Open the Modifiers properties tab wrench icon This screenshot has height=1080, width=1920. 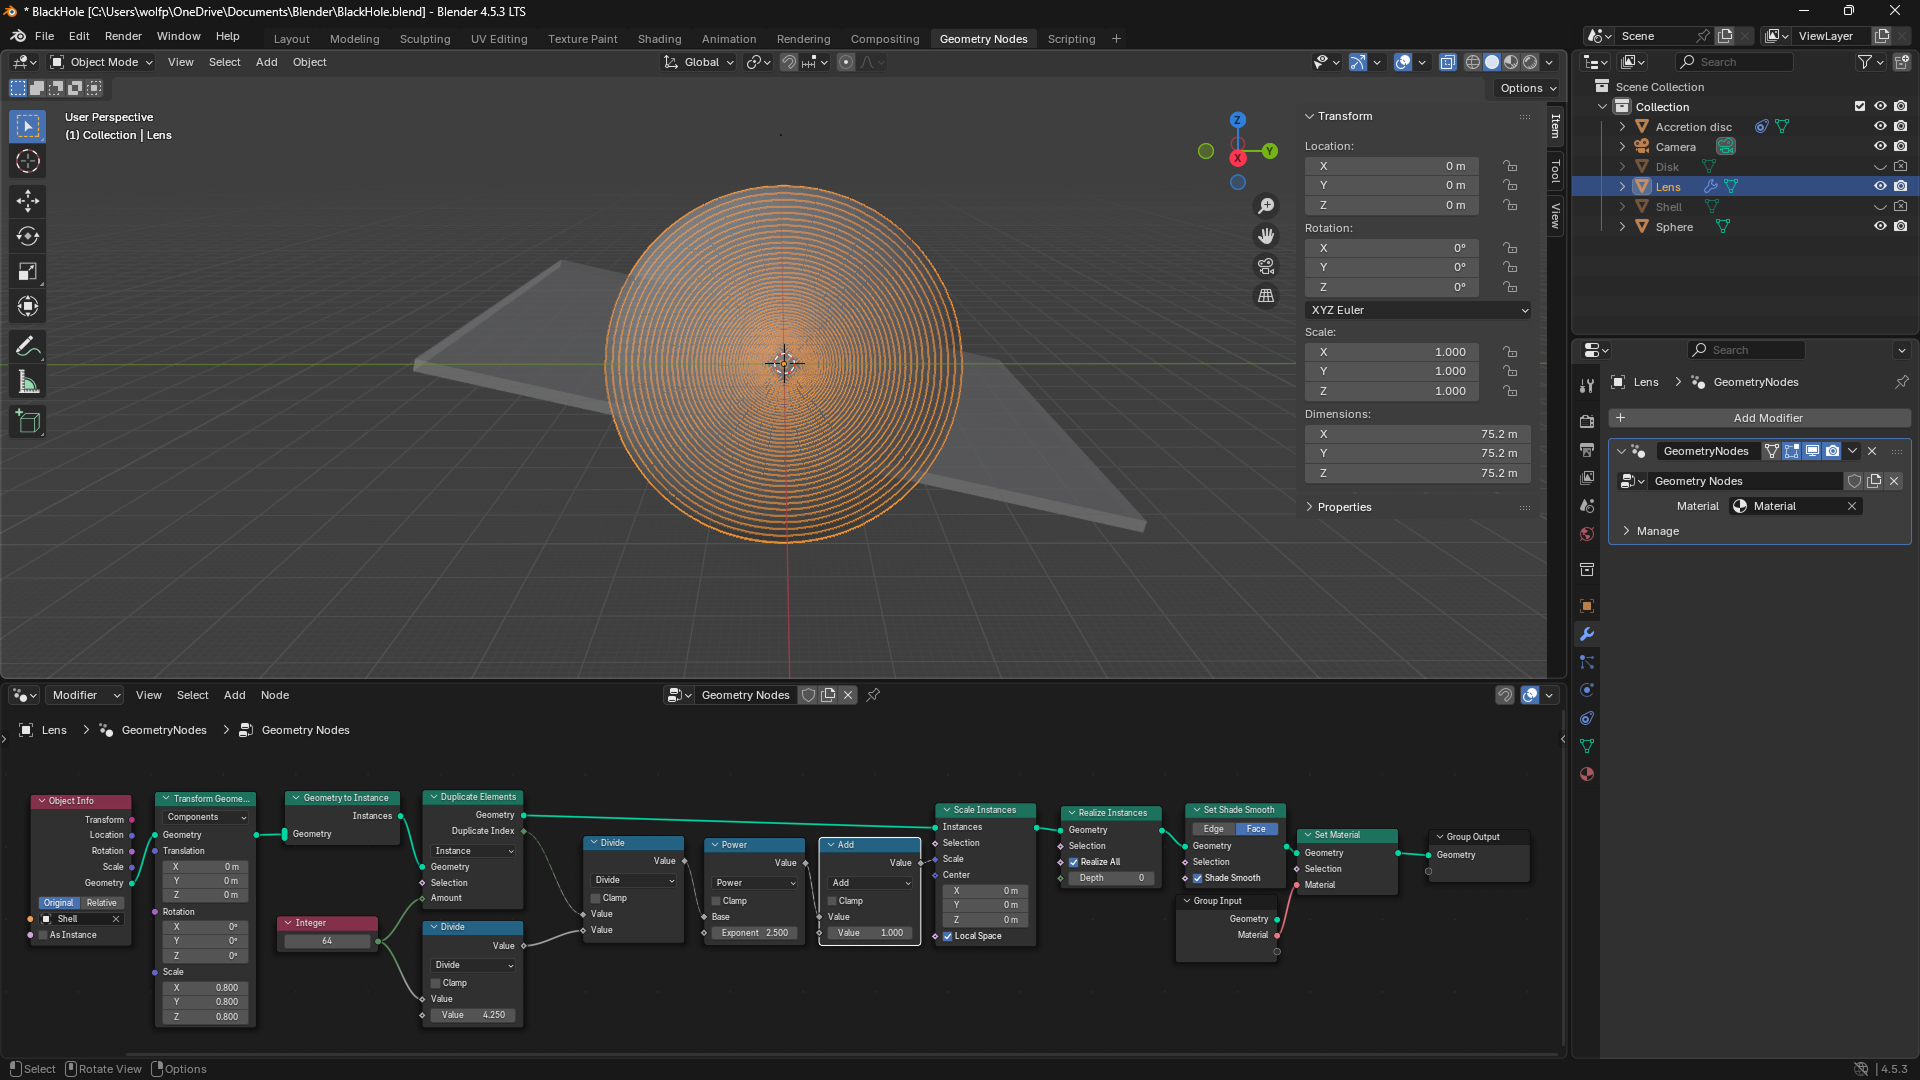click(x=1587, y=634)
